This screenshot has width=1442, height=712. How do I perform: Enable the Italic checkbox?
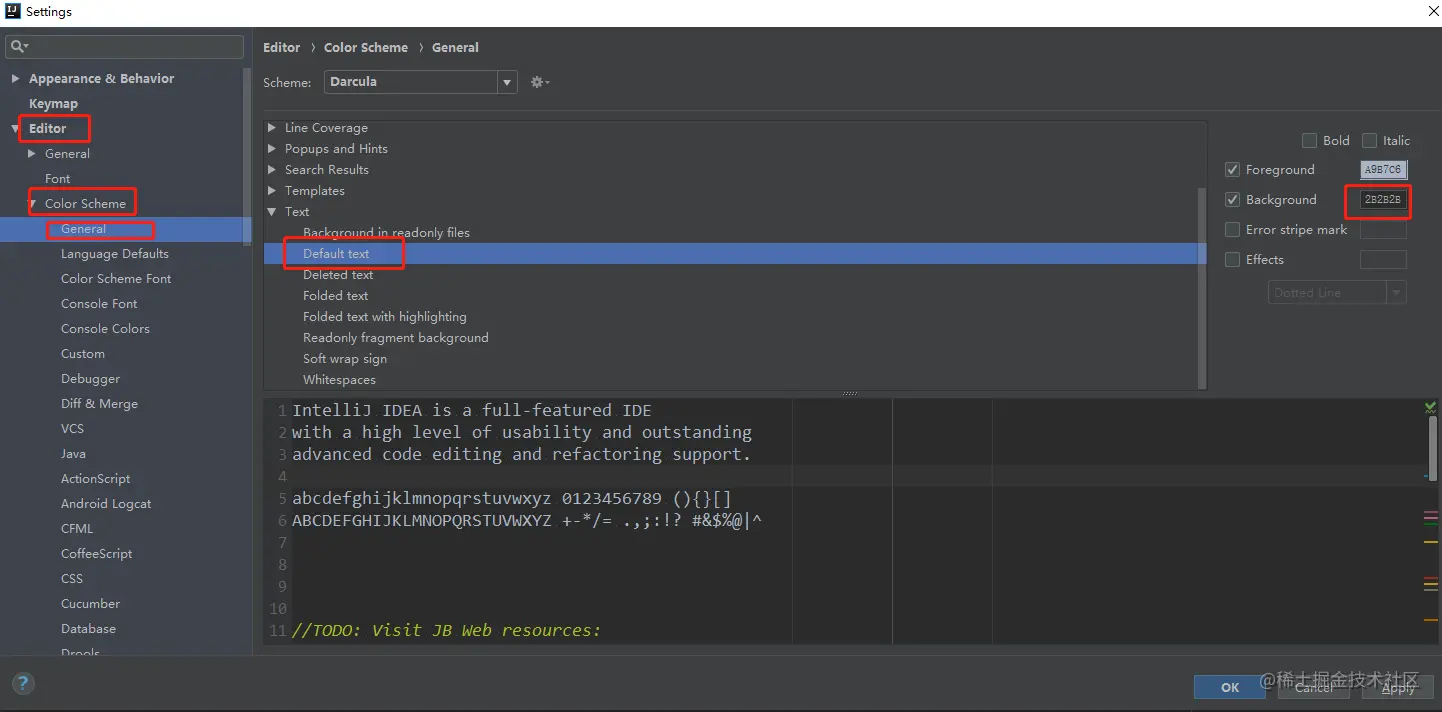click(1369, 141)
